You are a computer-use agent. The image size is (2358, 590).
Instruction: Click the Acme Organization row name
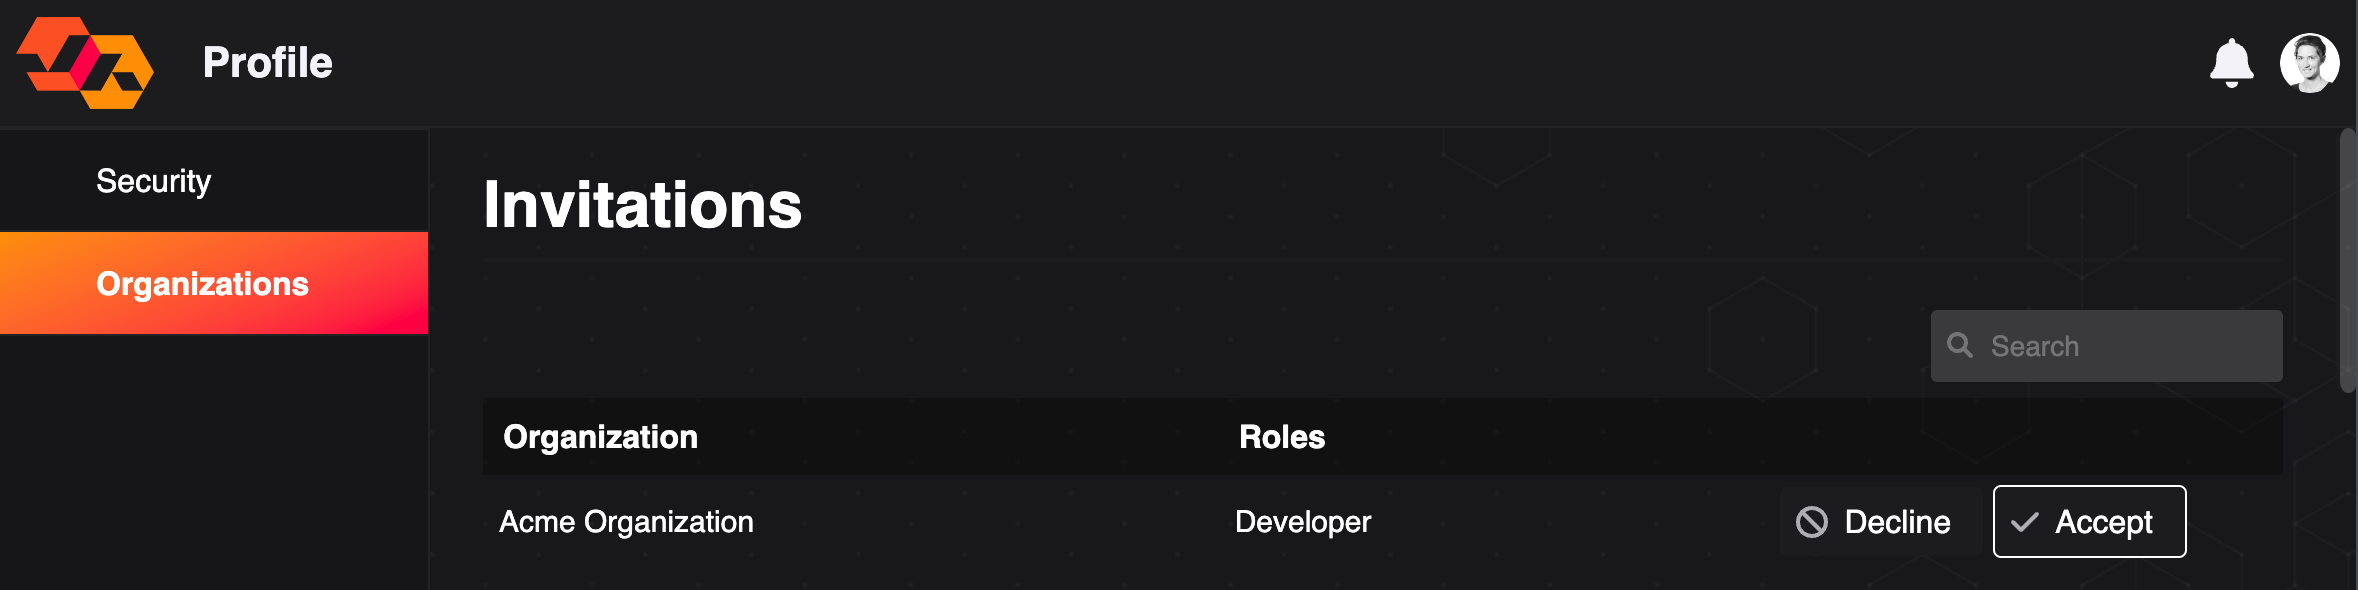(x=626, y=522)
